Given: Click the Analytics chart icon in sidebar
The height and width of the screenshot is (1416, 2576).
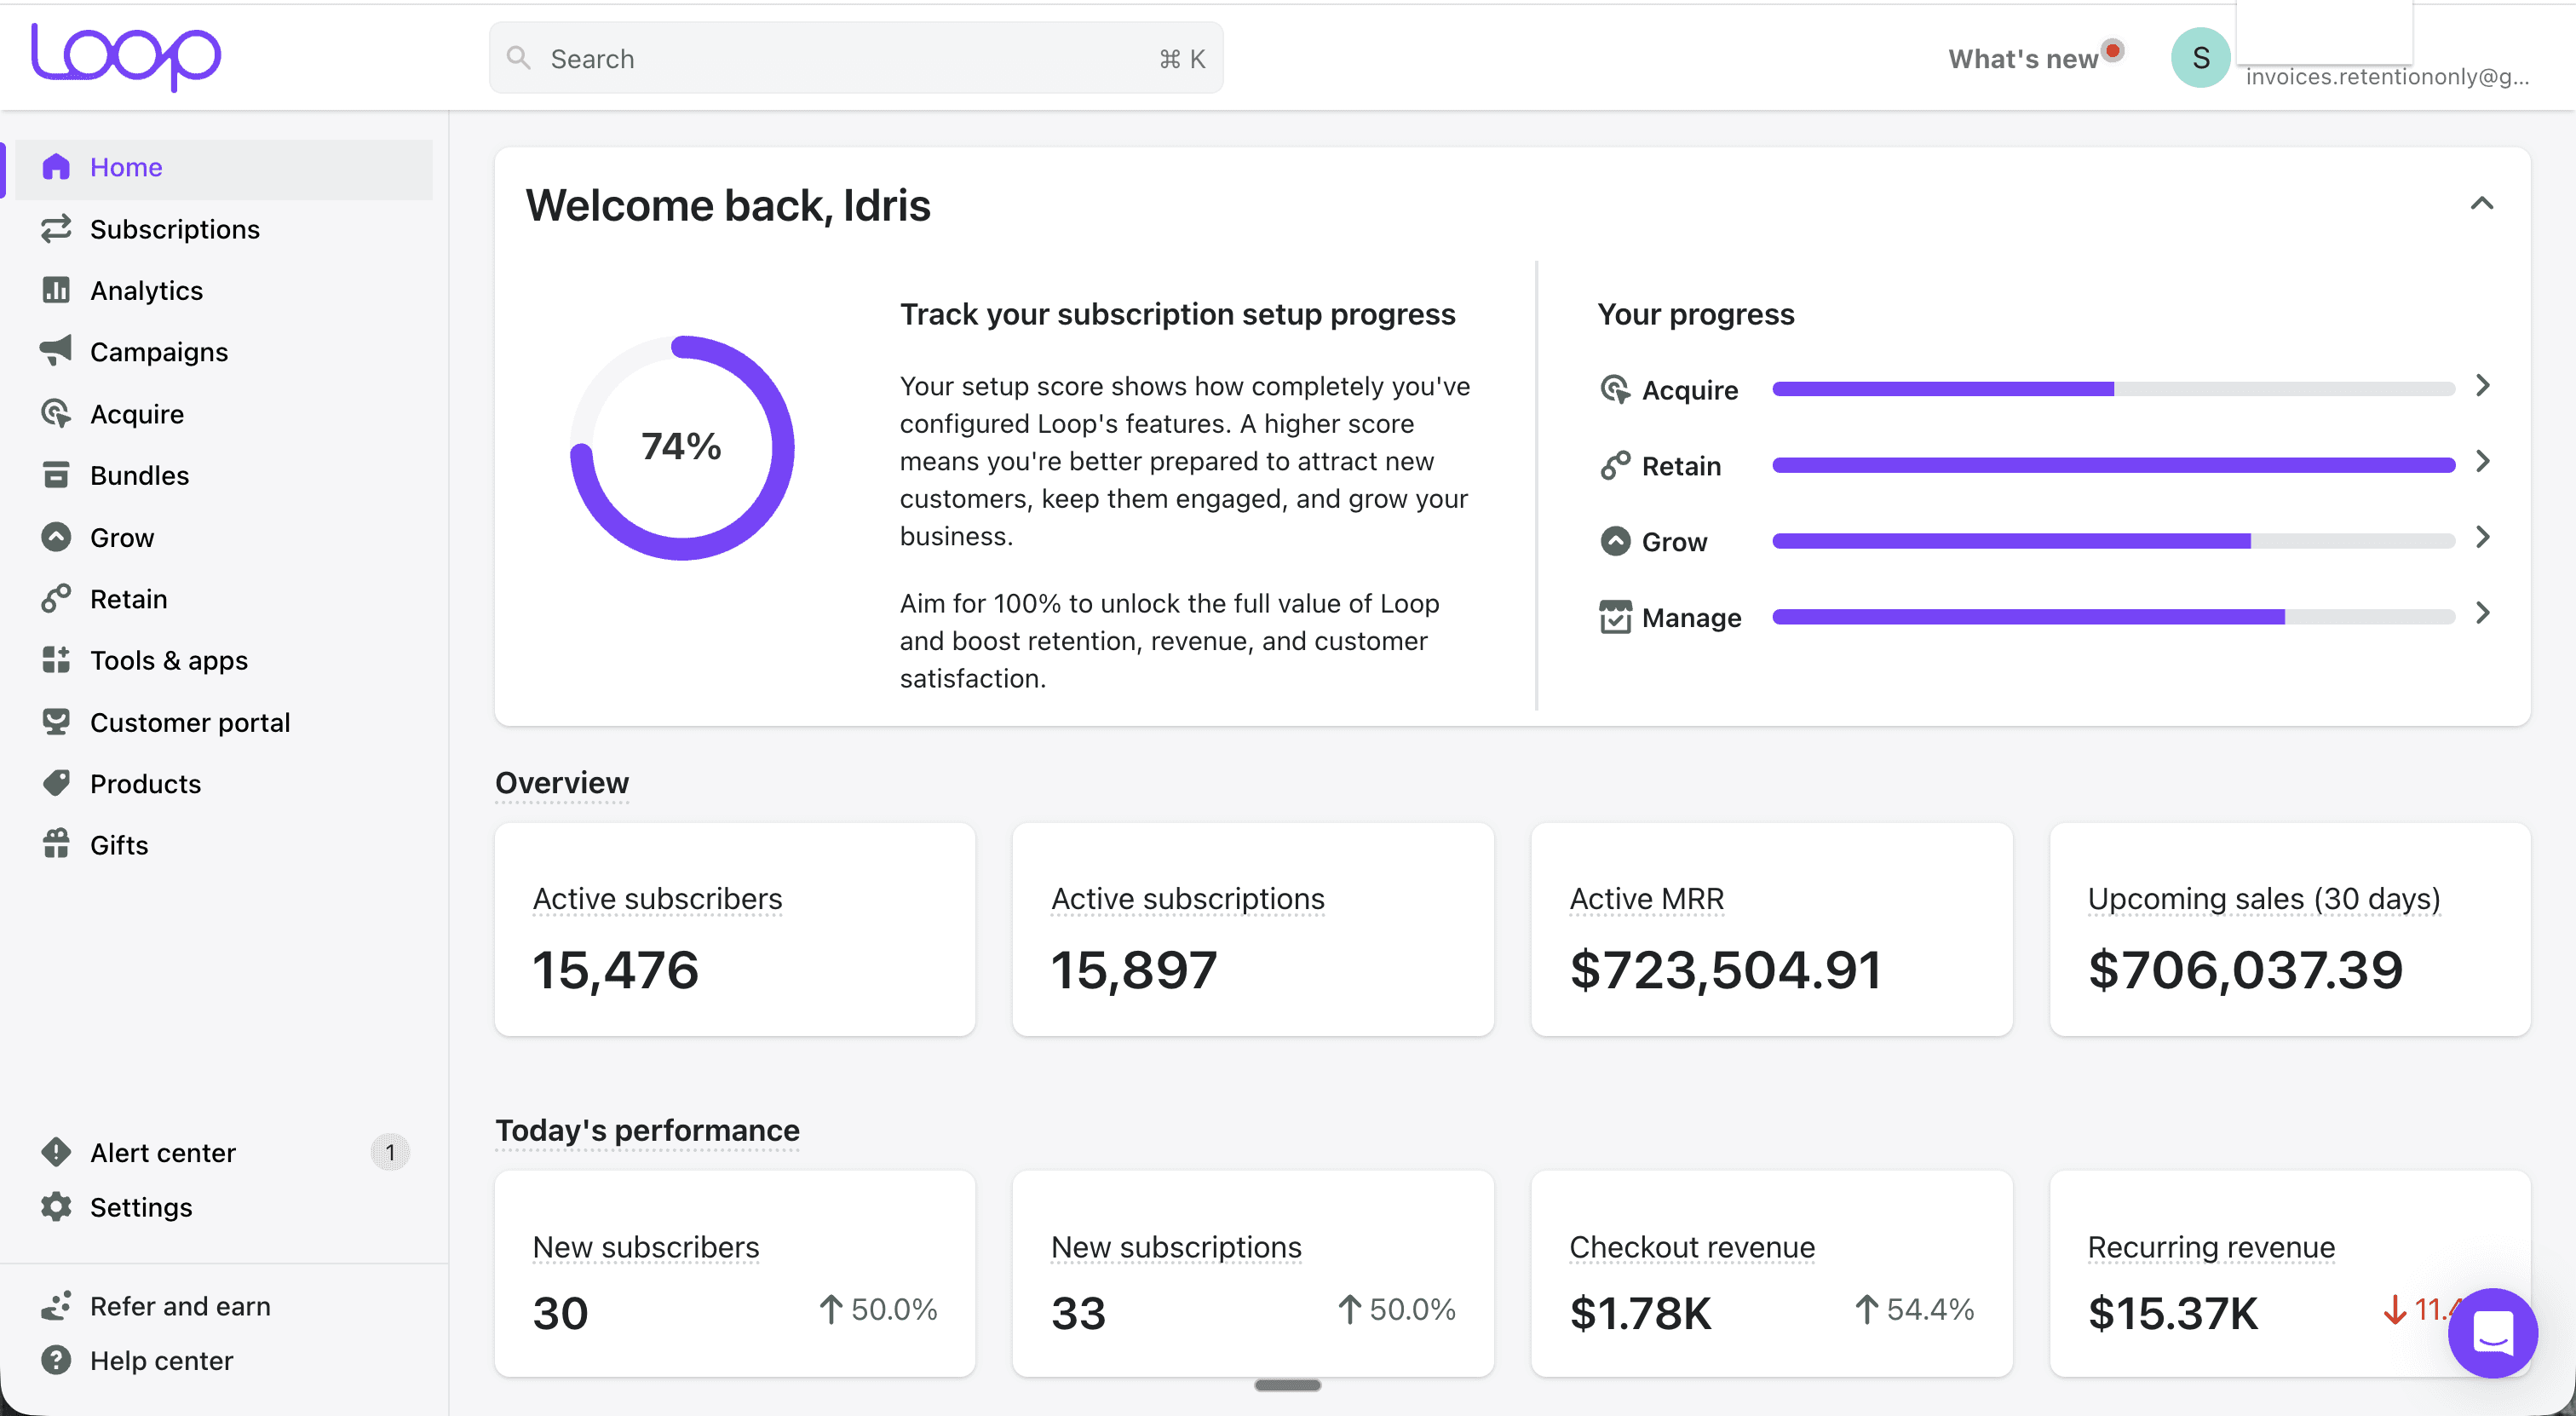Looking at the screenshot, I should point(56,290).
